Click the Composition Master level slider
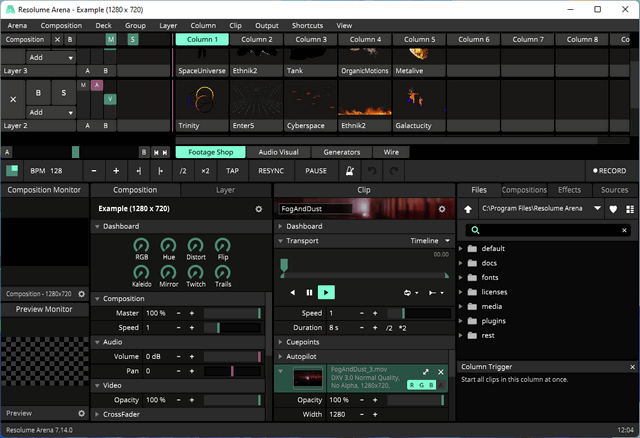 coord(231,313)
